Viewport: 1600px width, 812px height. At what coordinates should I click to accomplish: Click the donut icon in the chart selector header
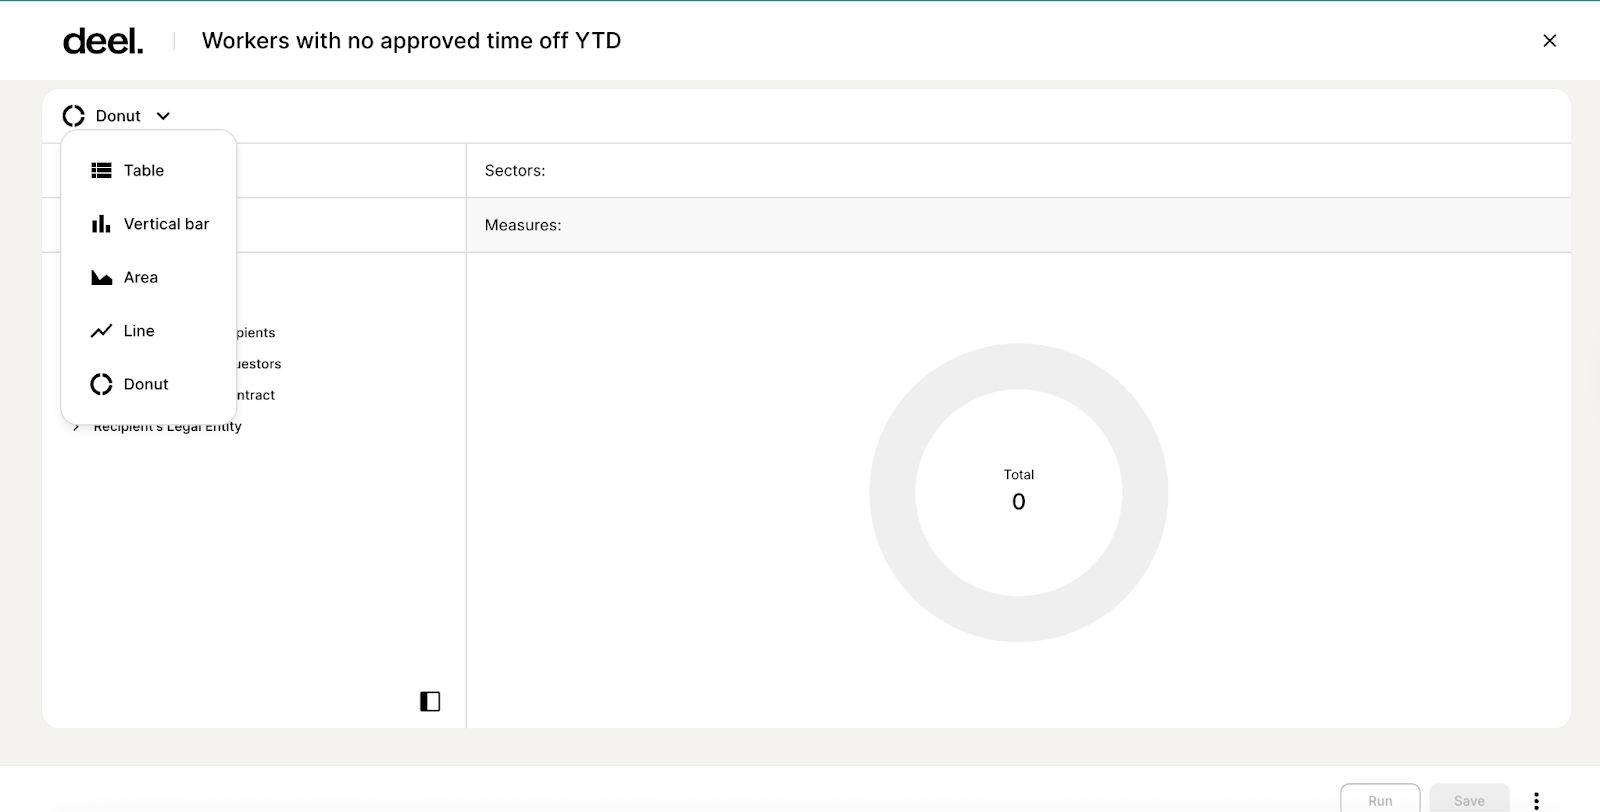pos(74,116)
